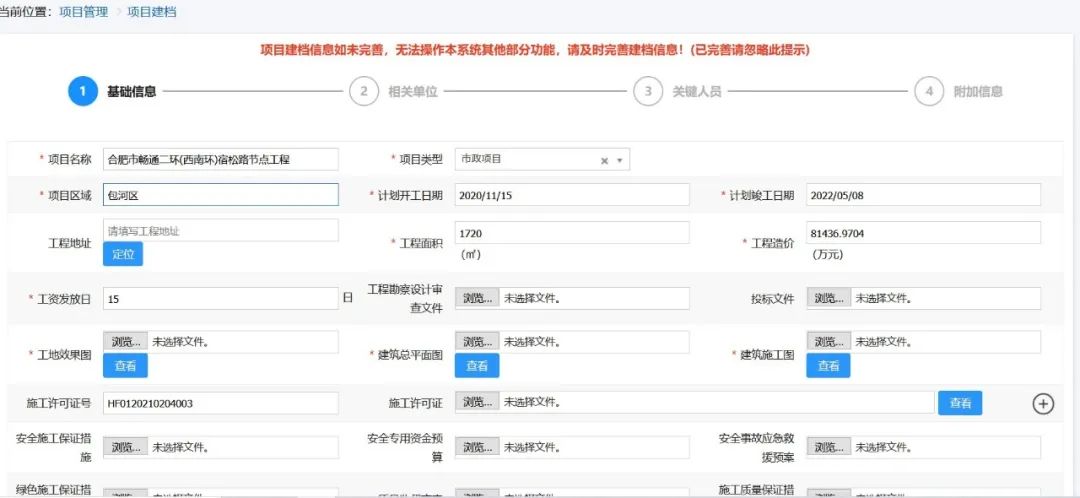The height and width of the screenshot is (498, 1080).
Task: Go to step 3 关键人员 circle
Action: click(647, 91)
